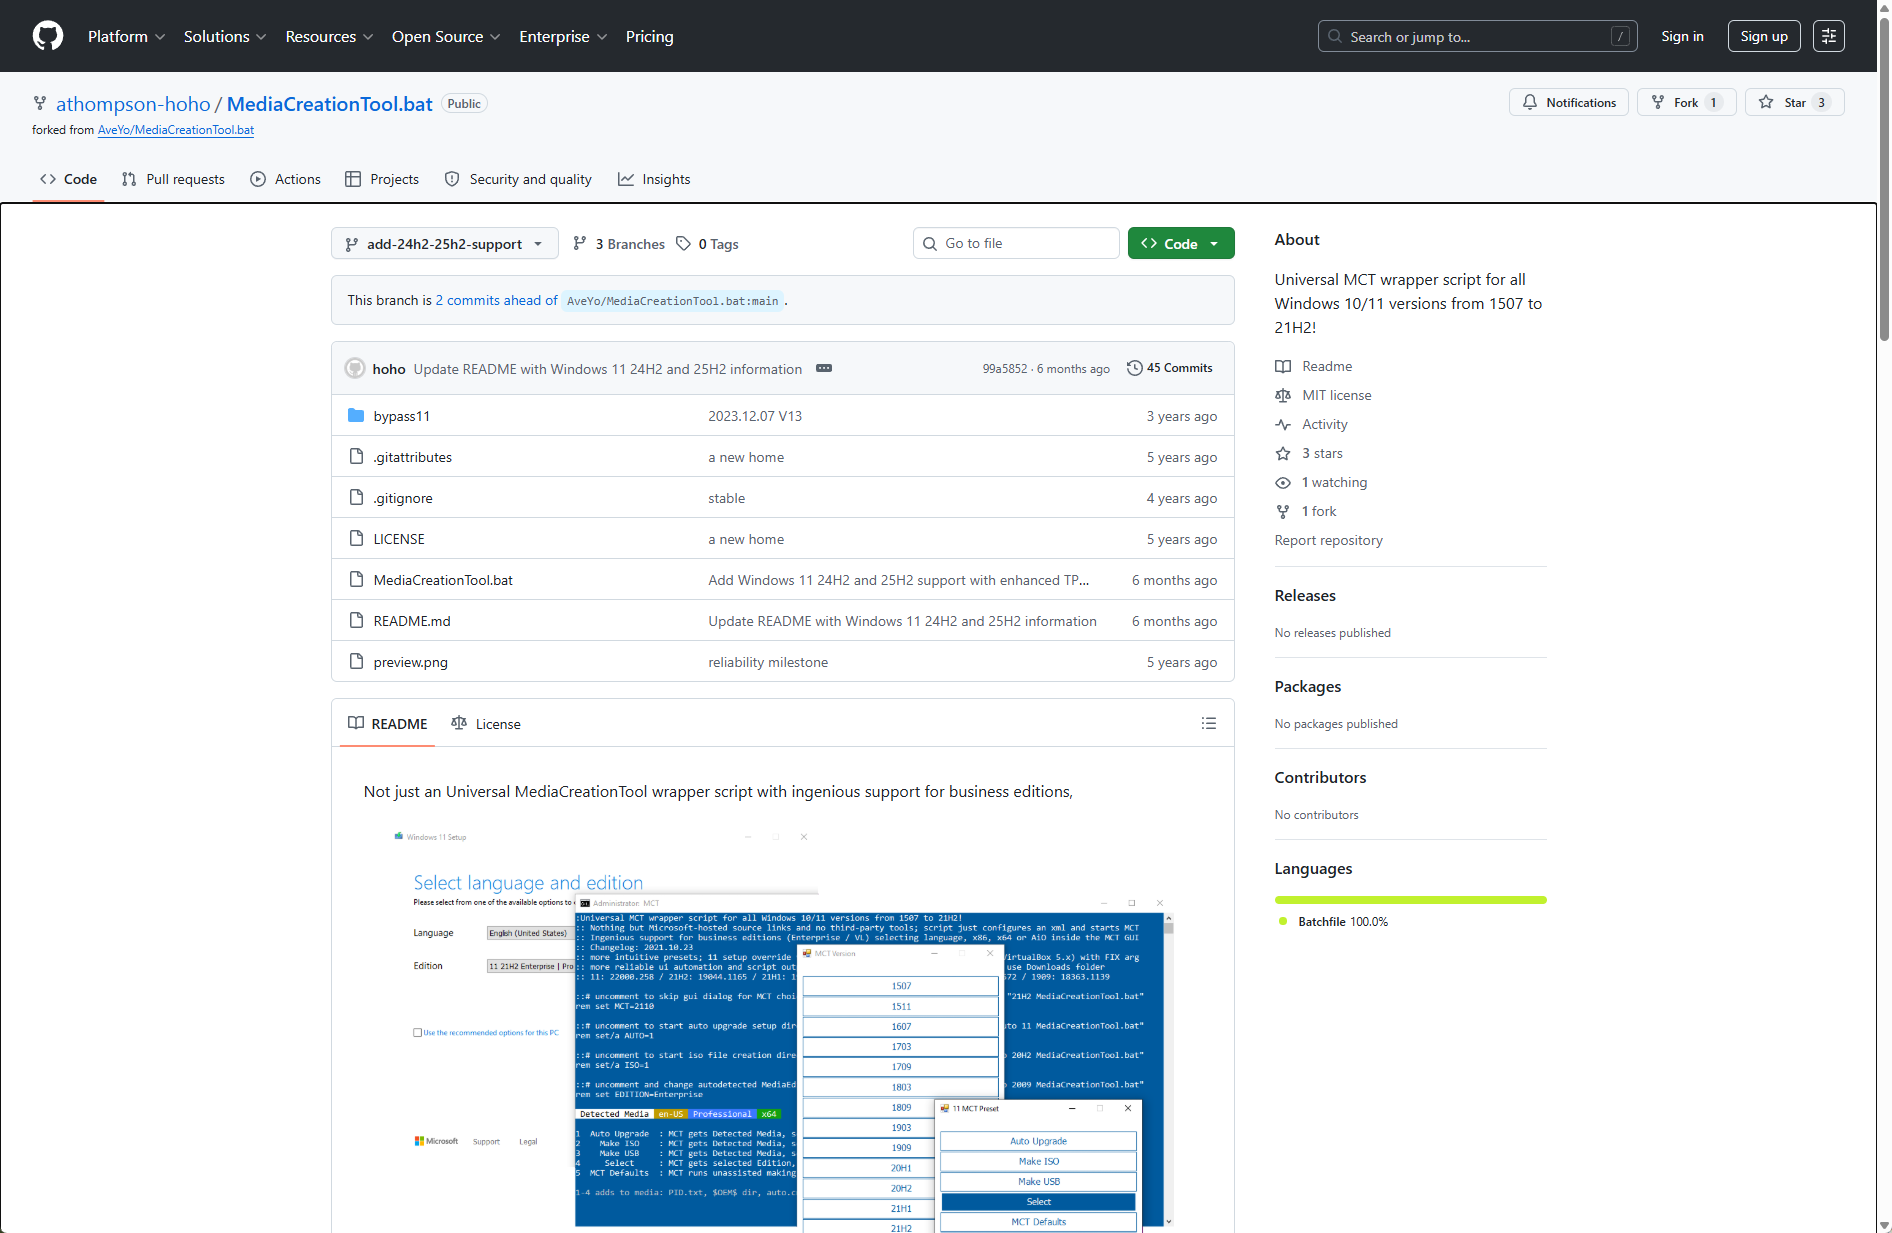This screenshot has height=1233, width=1892.
Task: Fork this repository
Action: pos(1686,102)
